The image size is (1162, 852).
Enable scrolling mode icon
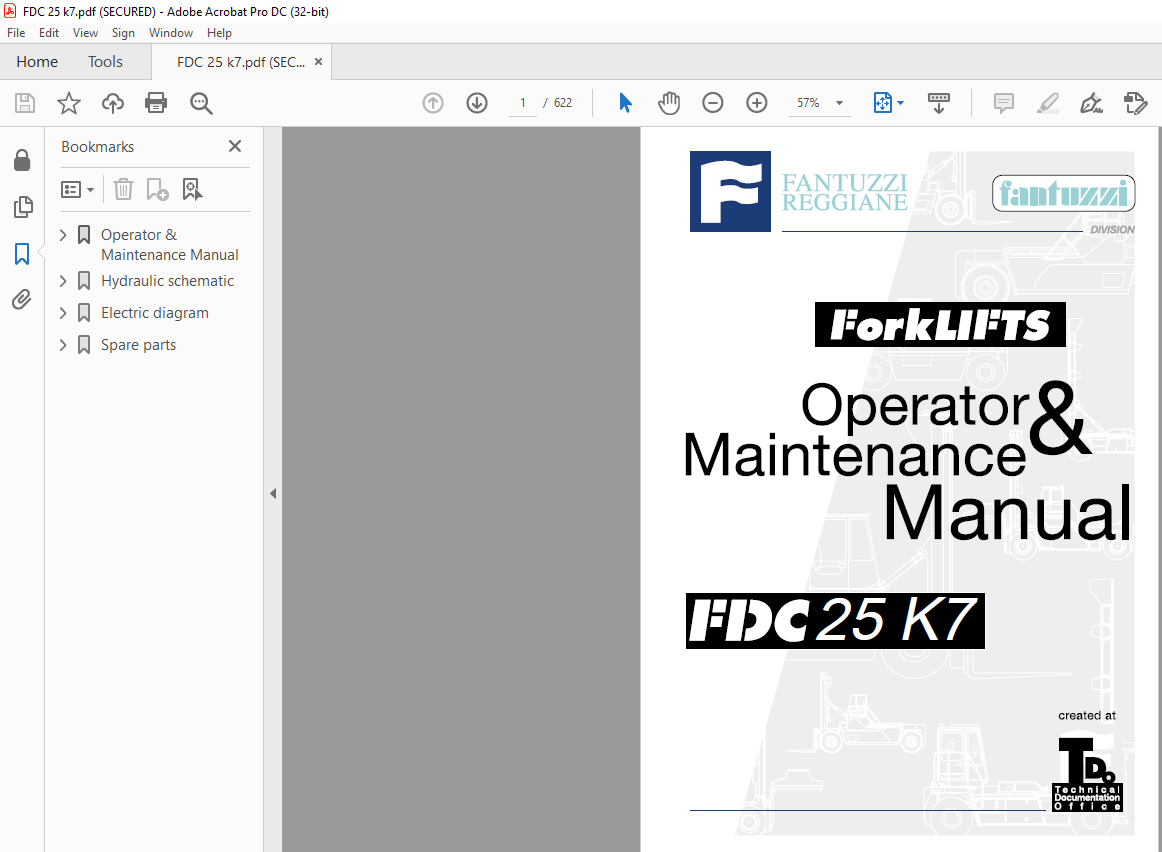point(939,103)
